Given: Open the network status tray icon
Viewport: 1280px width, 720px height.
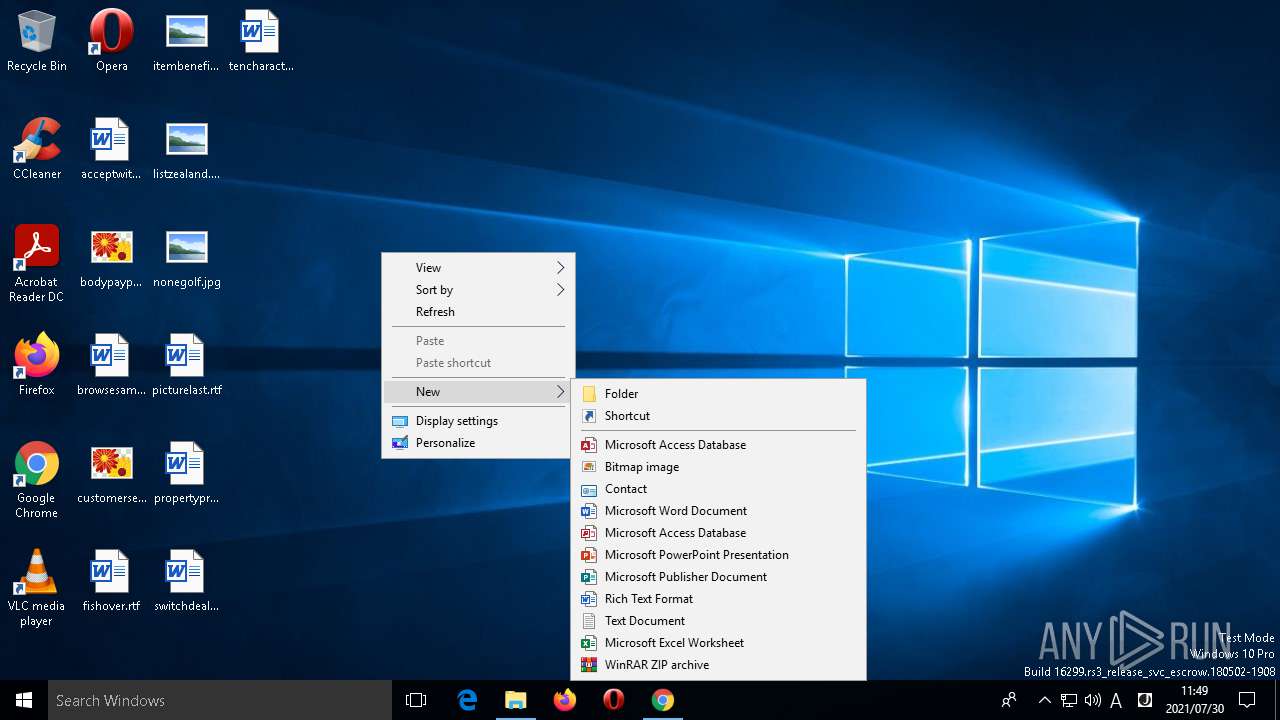Looking at the screenshot, I should click(x=1069, y=700).
